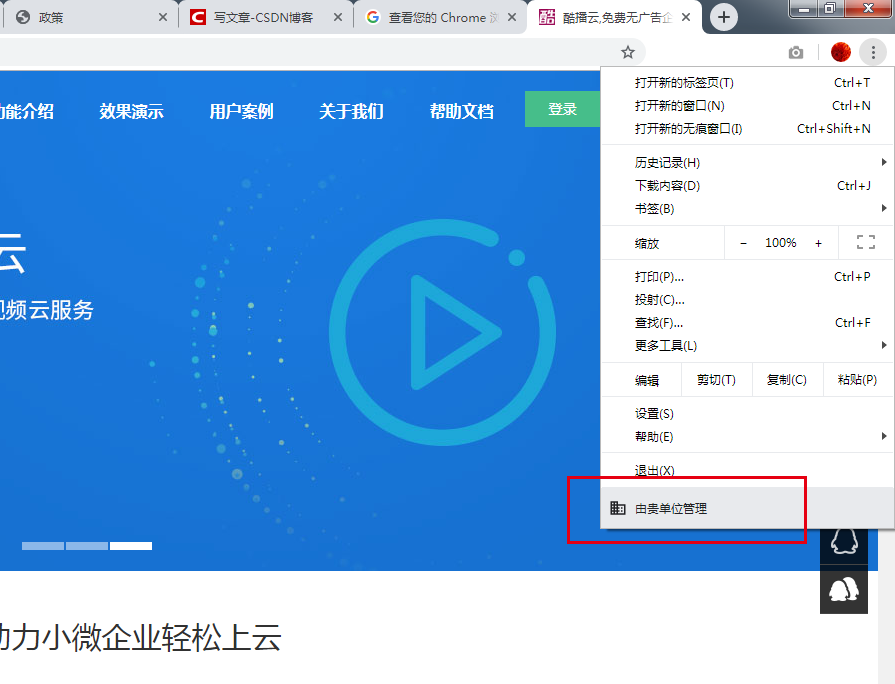Open the 帮助文档 navigation link
Viewport: 895px width, 684px height.
(x=462, y=110)
